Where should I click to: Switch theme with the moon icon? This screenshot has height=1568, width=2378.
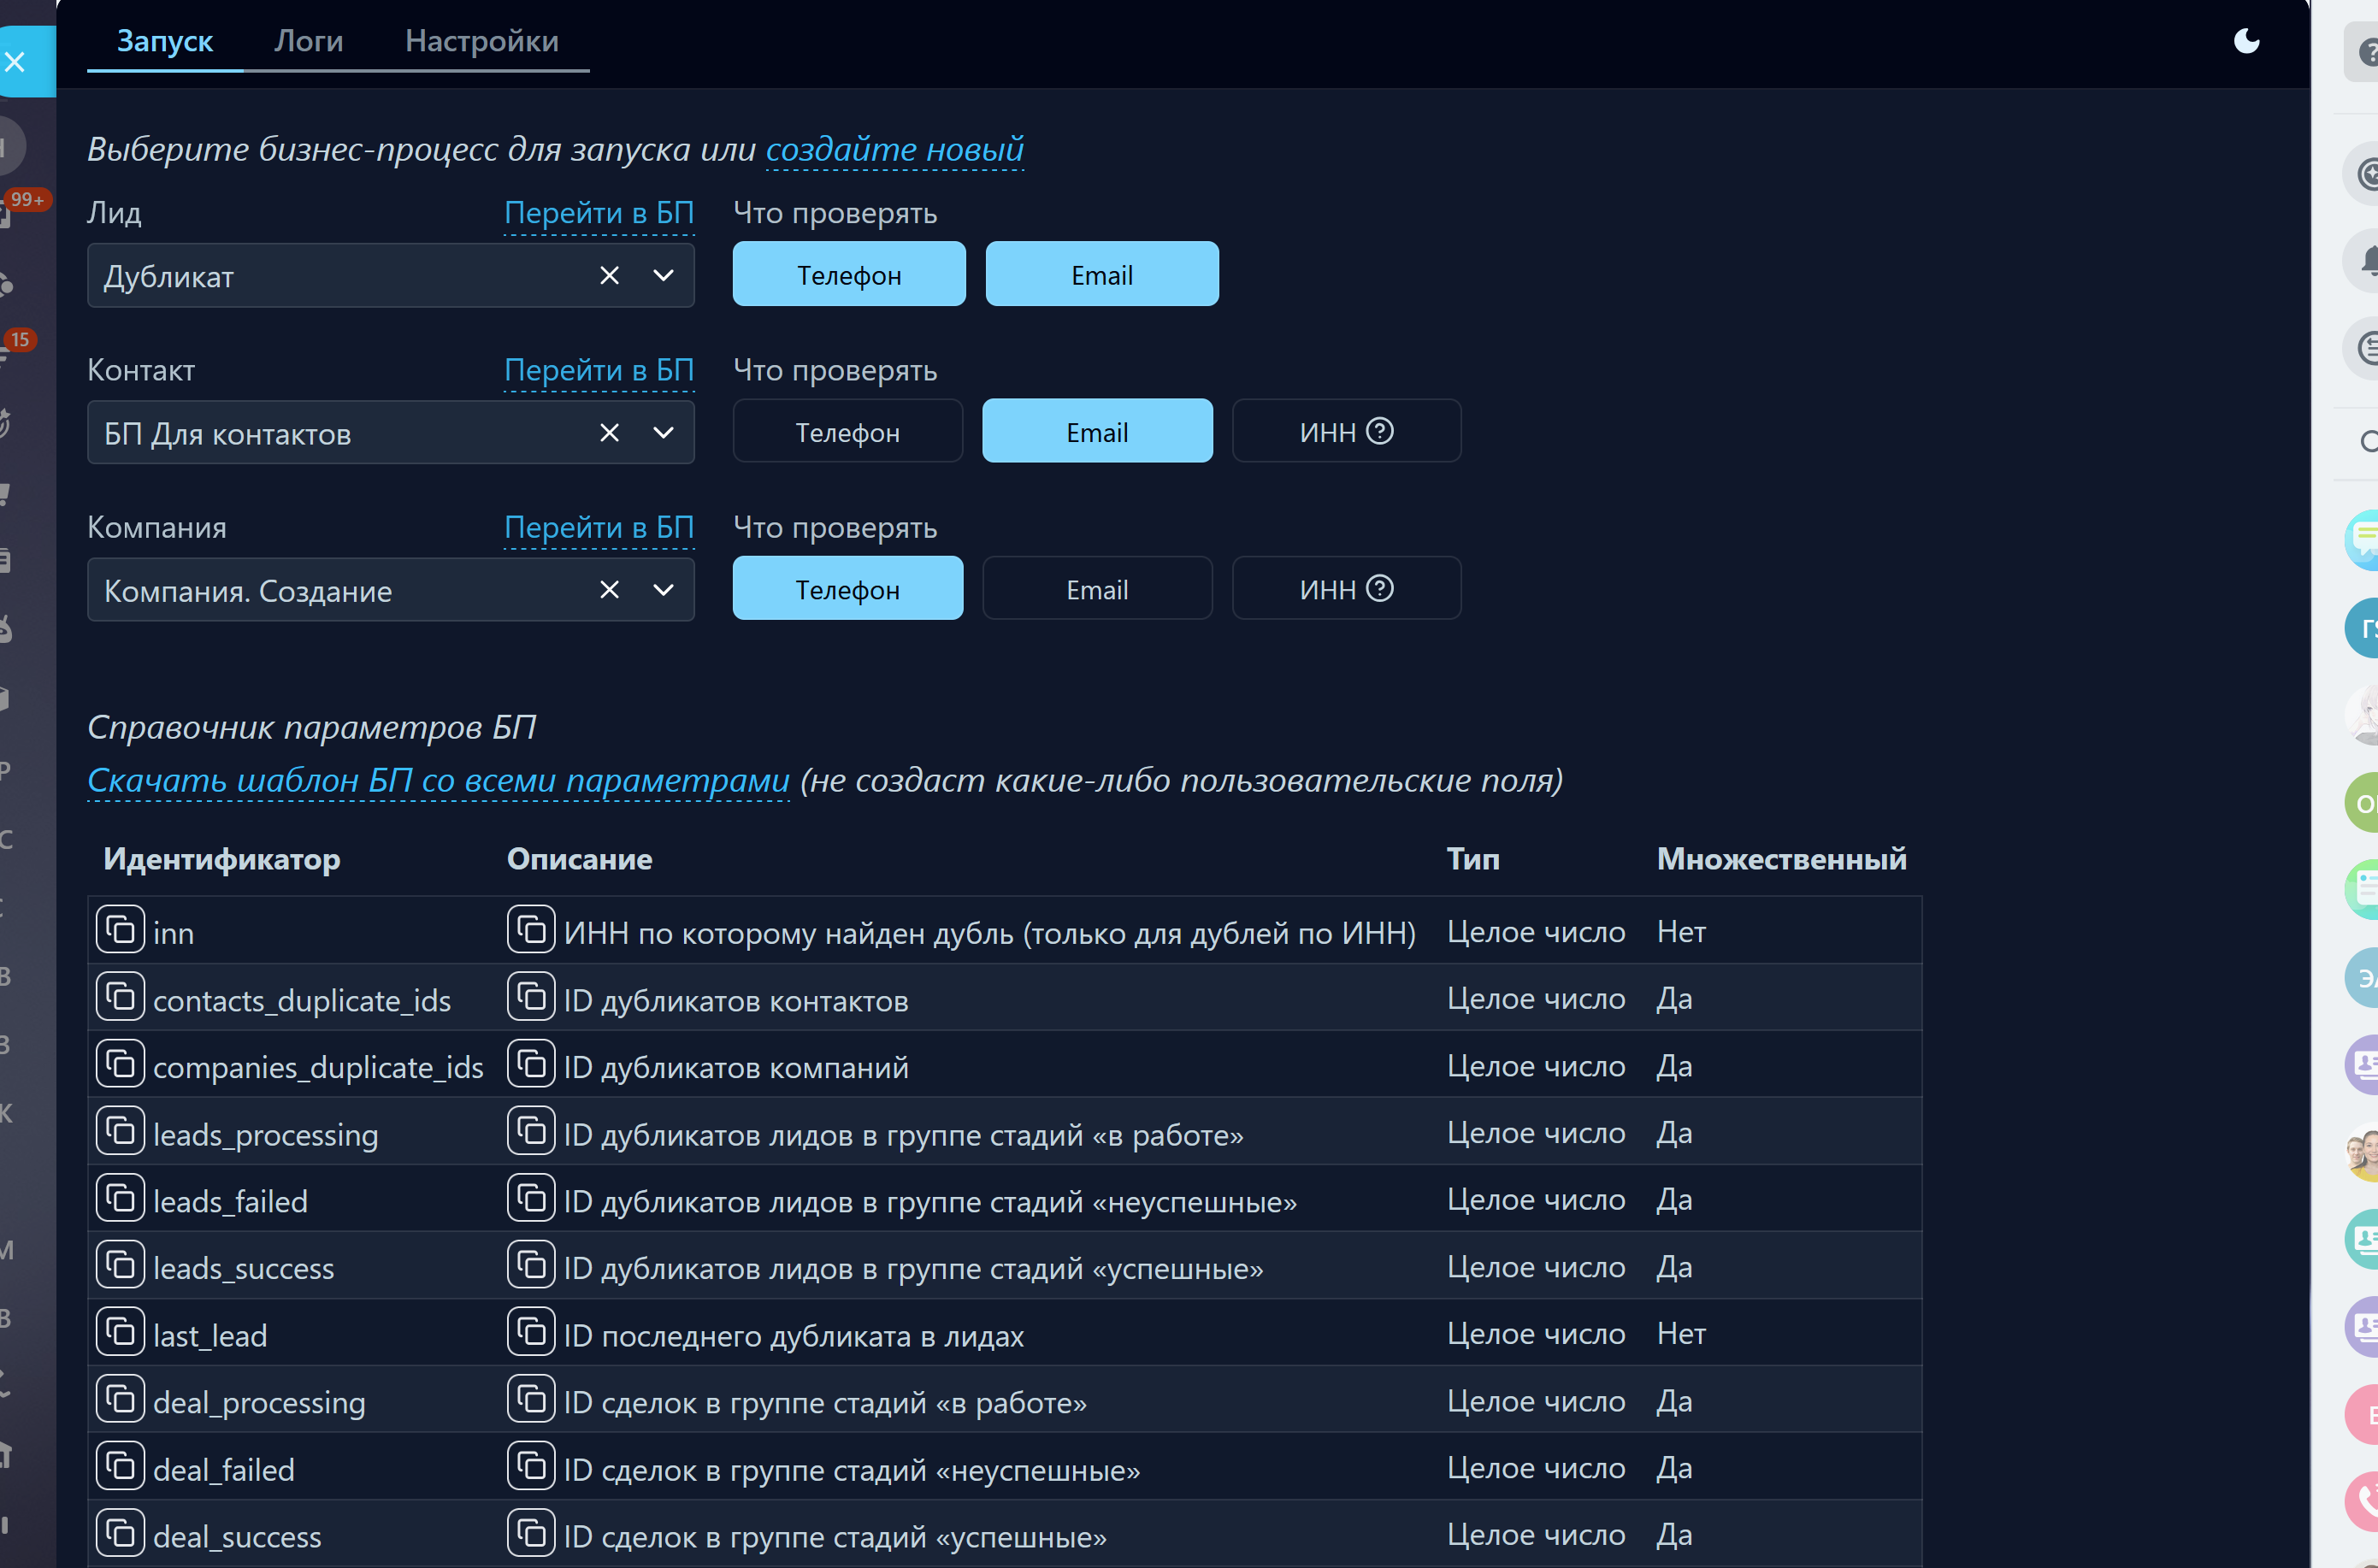(x=2246, y=41)
